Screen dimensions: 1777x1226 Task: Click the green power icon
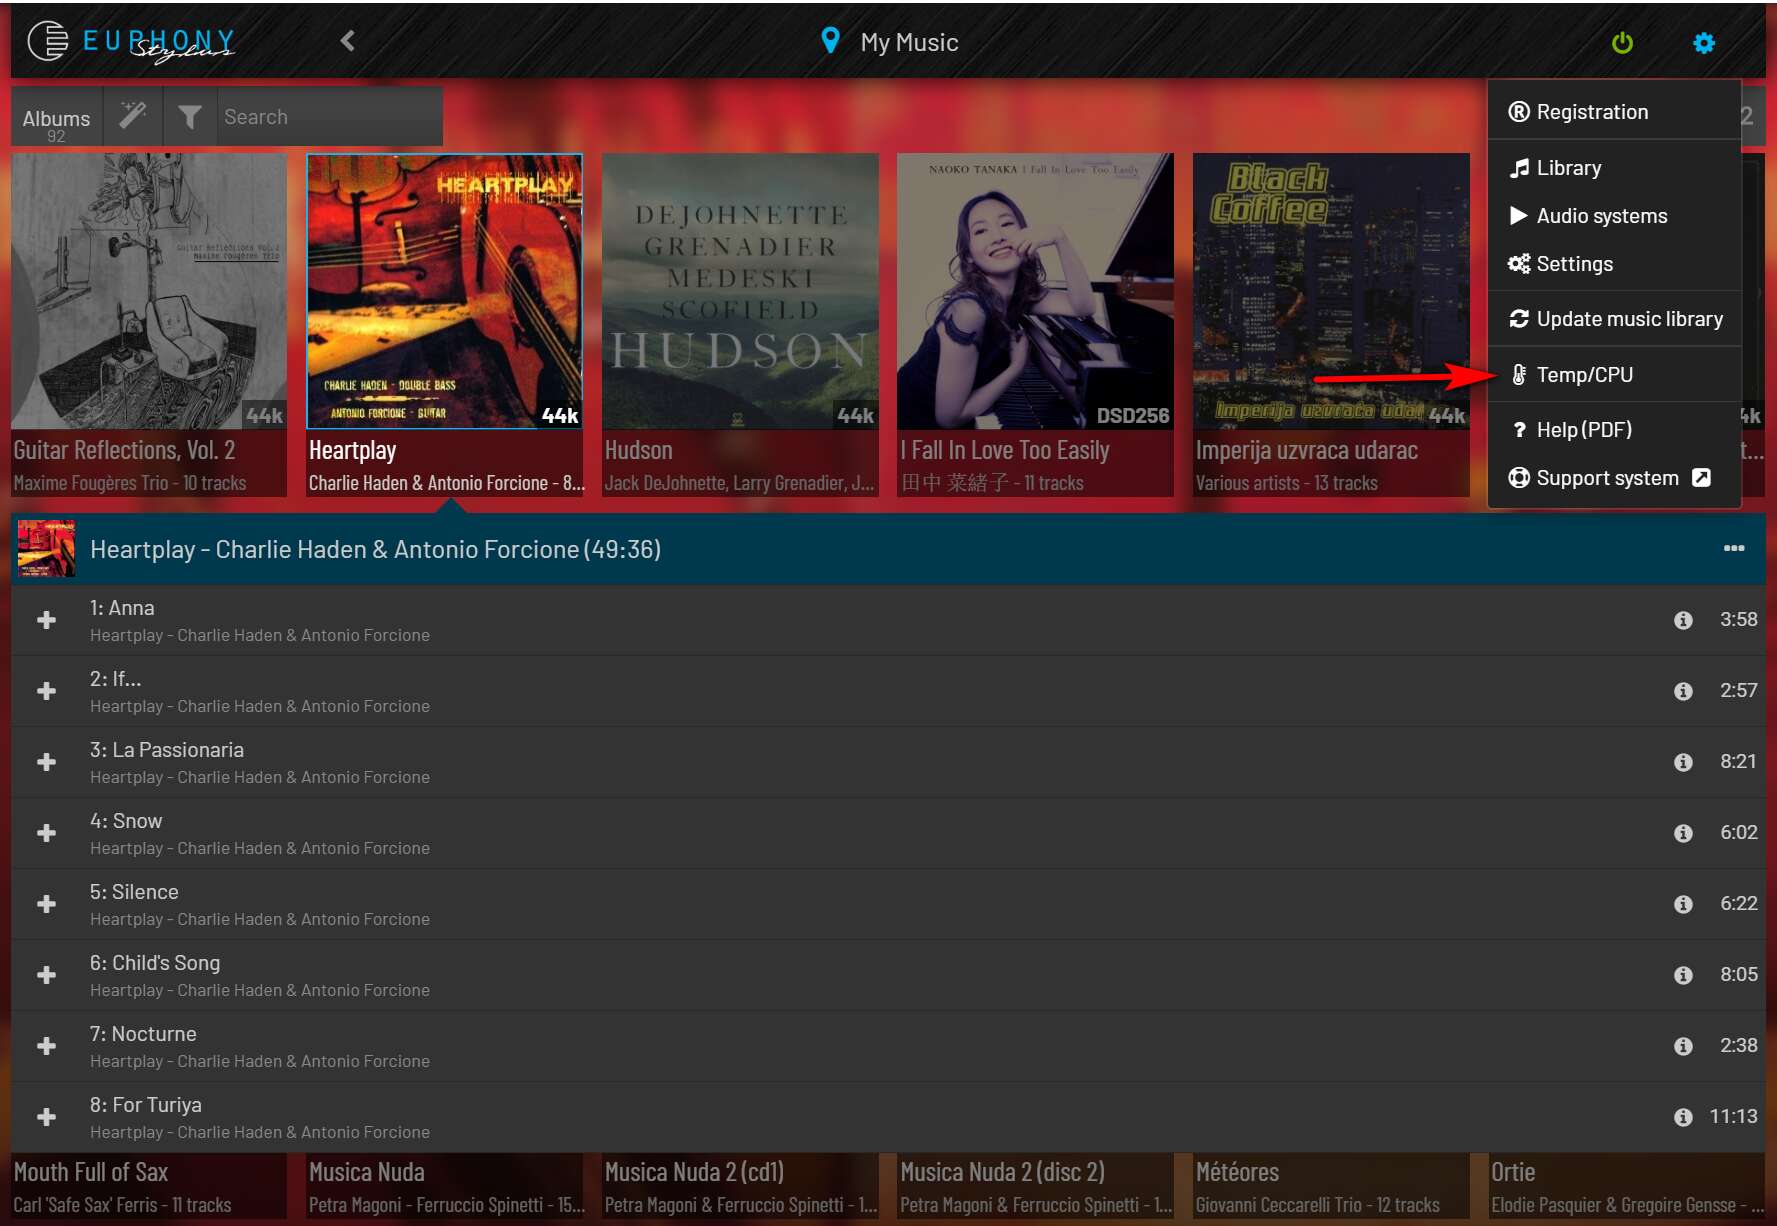(1622, 42)
